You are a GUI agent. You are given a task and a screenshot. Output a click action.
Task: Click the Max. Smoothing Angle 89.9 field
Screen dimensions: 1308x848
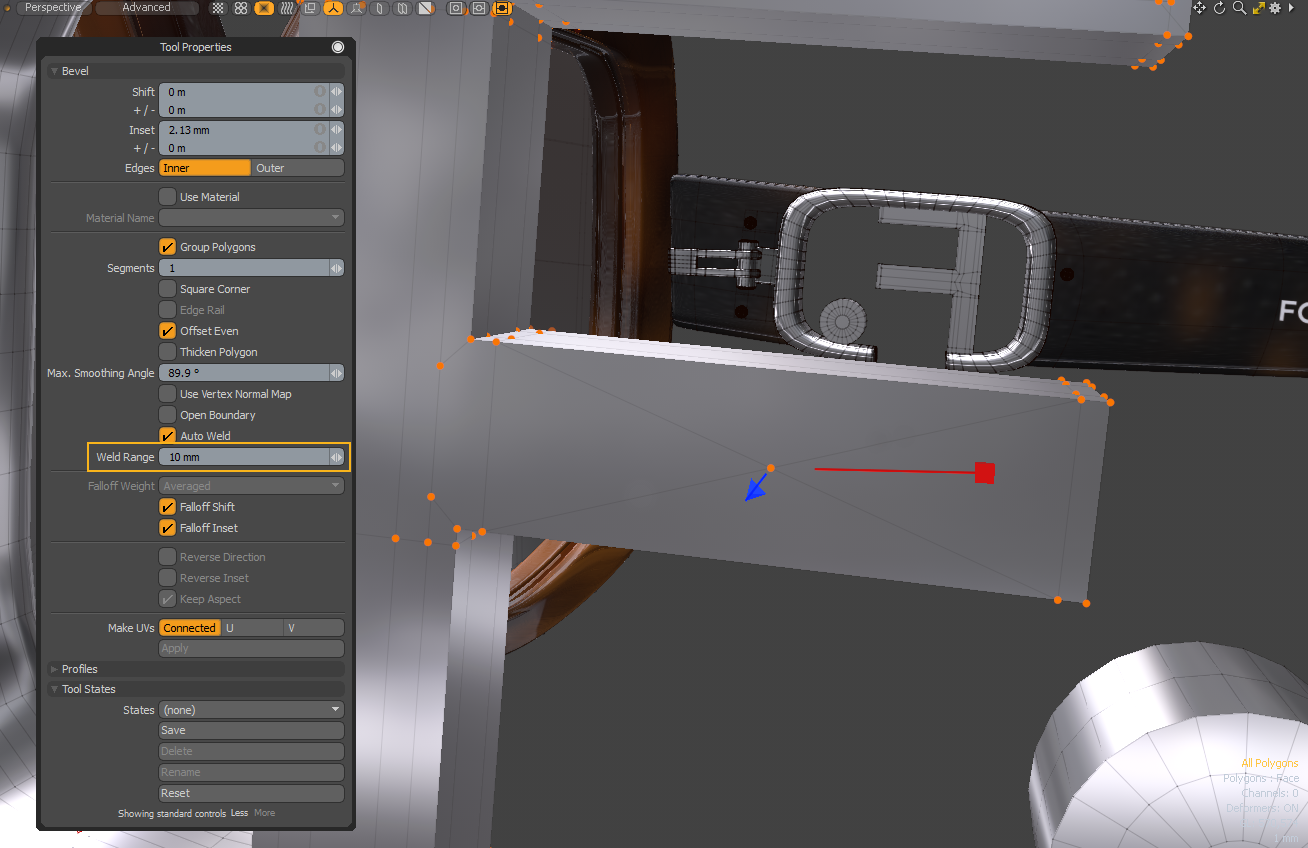[x=244, y=373]
